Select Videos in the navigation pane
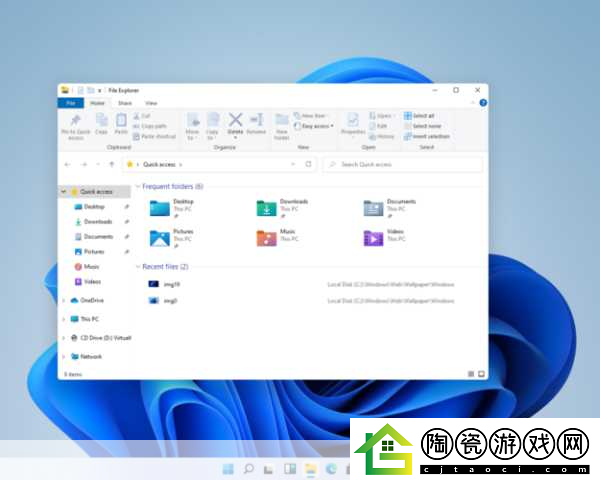The image size is (600, 480). tap(92, 281)
